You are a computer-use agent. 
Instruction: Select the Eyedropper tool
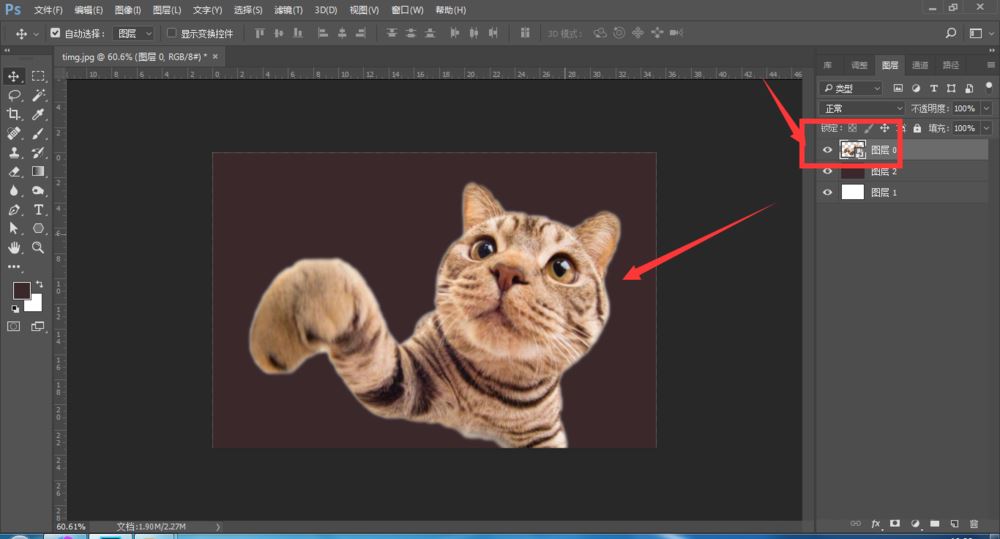click(x=38, y=114)
